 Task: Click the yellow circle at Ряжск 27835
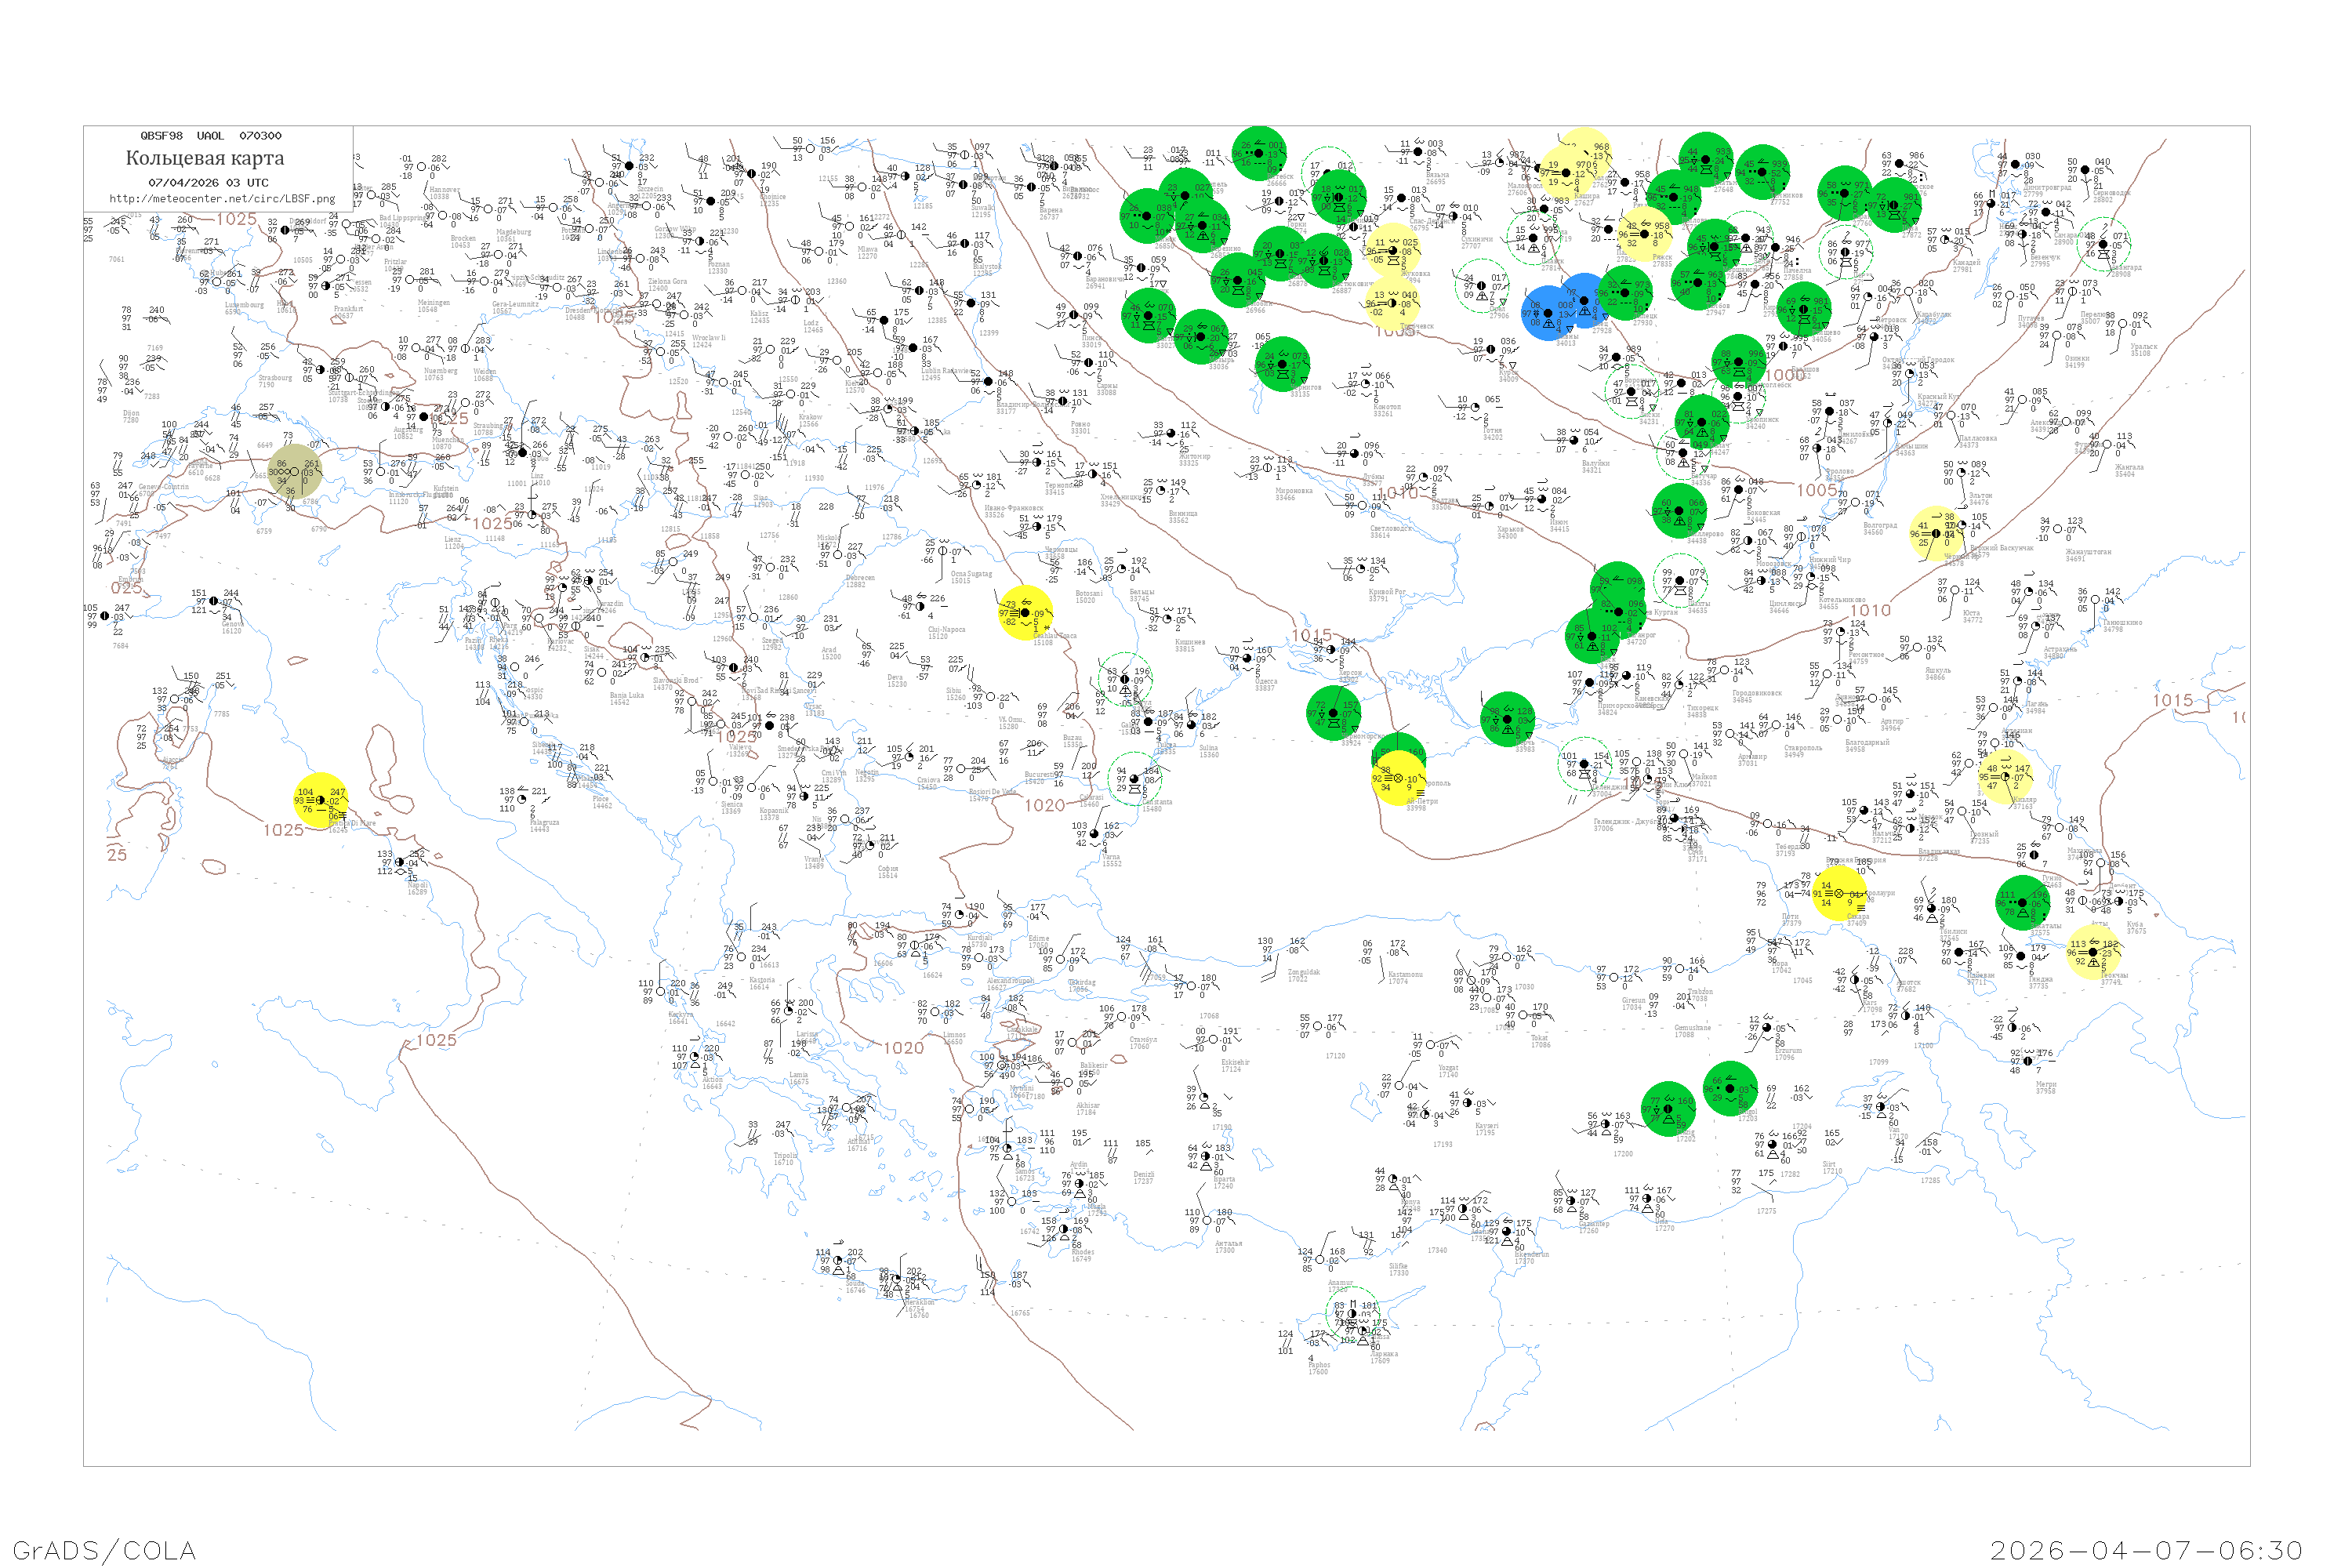point(1645,234)
